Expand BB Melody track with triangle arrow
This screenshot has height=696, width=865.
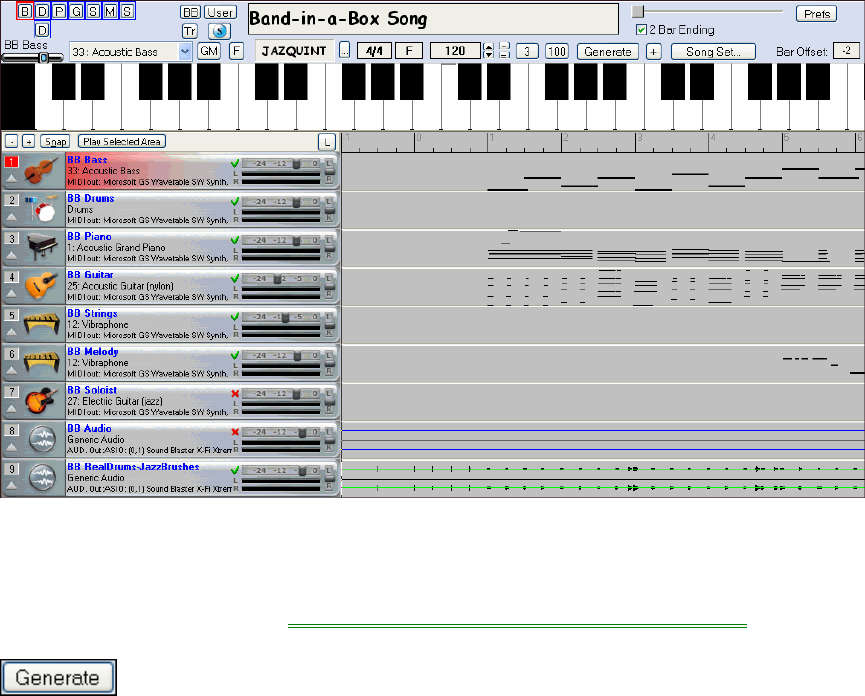click(12, 370)
